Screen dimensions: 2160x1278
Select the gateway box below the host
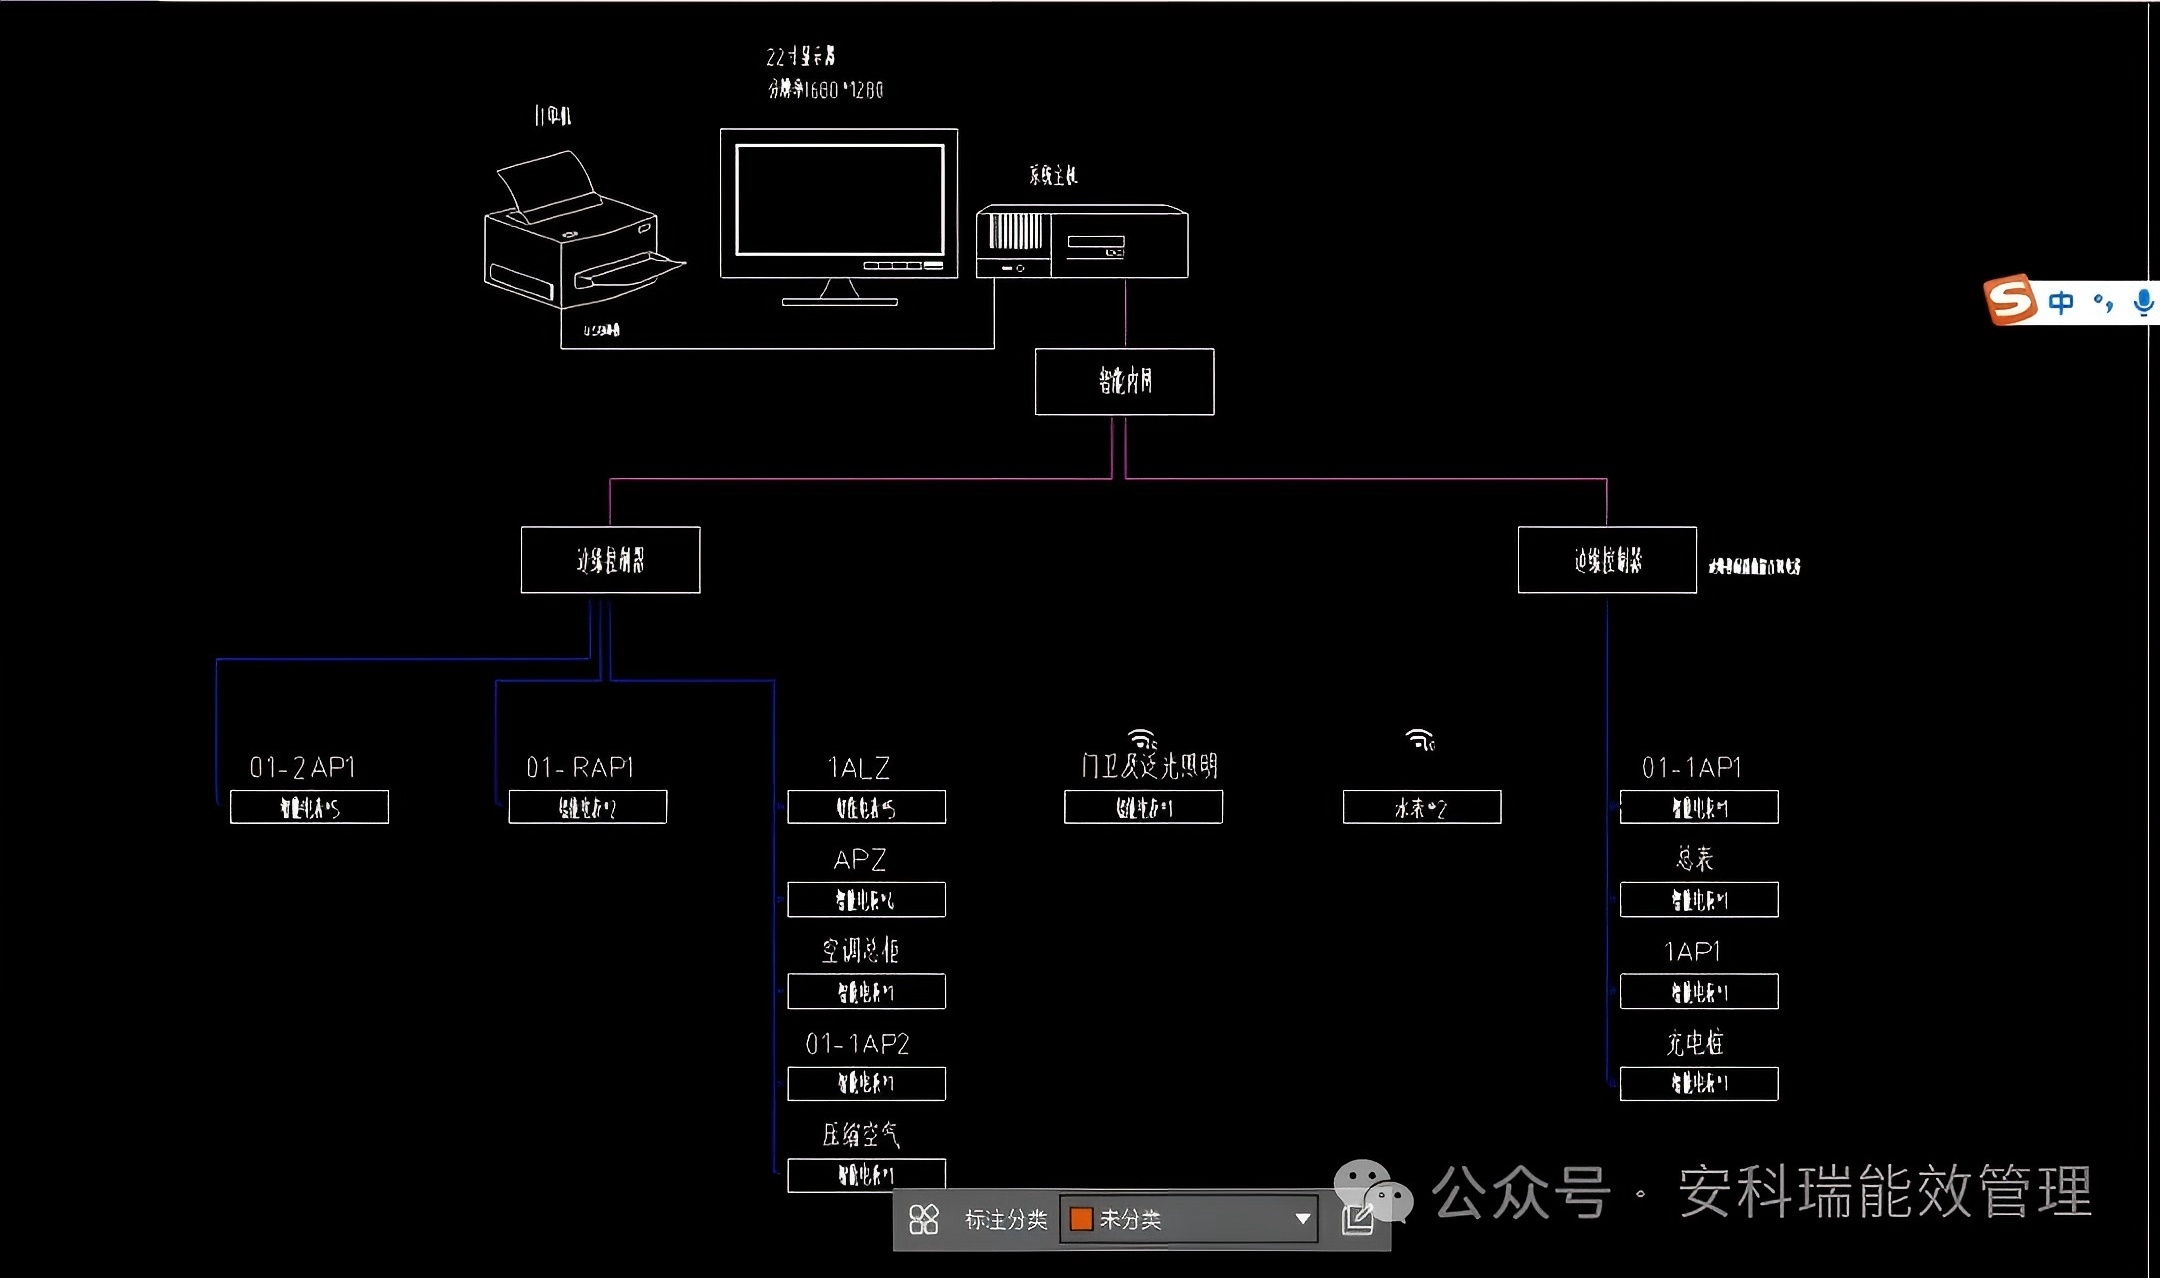coord(1124,381)
